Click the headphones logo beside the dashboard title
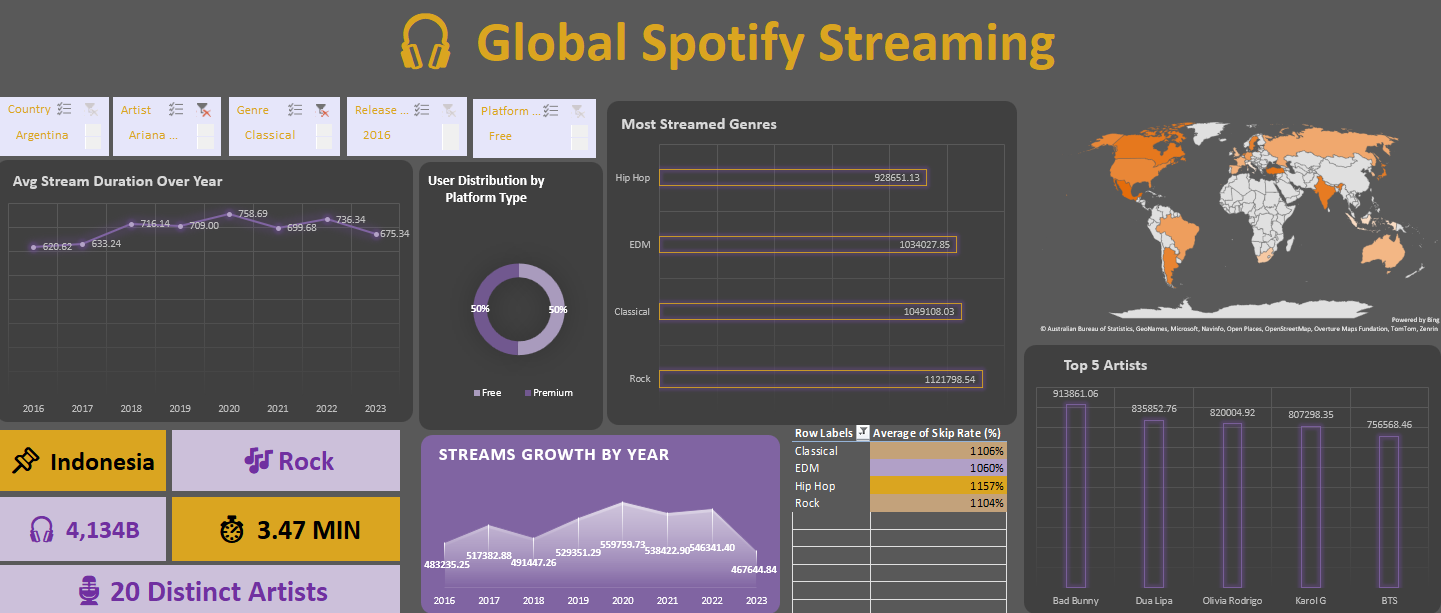 [426, 42]
